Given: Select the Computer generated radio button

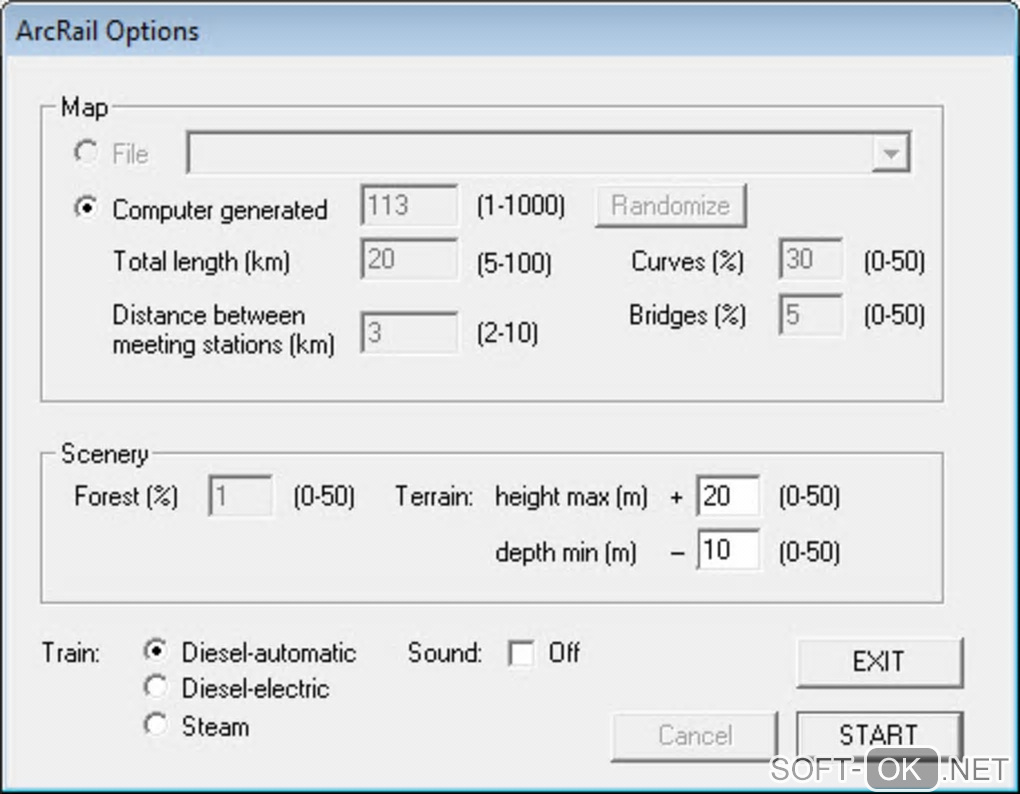Looking at the screenshot, I should pyautogui.click(x=85, y=208).
